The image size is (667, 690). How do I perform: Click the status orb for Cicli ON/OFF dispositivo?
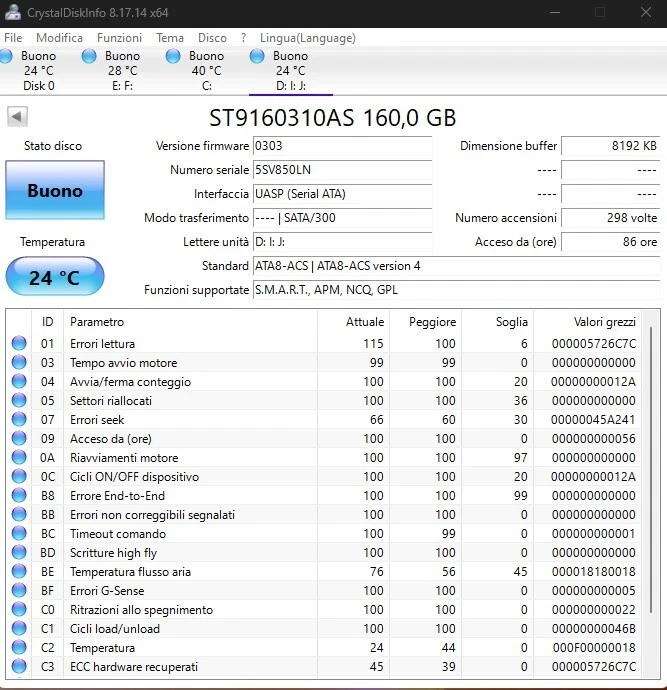pyautogui.click(x=19, y=476)
